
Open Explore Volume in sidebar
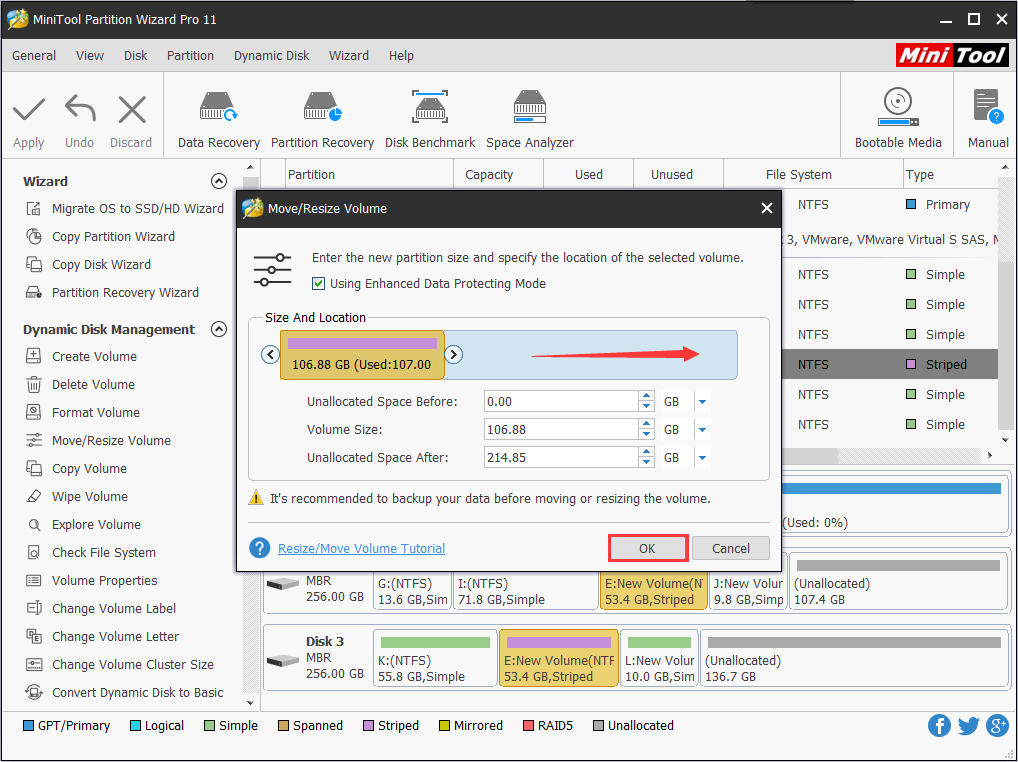83,524
